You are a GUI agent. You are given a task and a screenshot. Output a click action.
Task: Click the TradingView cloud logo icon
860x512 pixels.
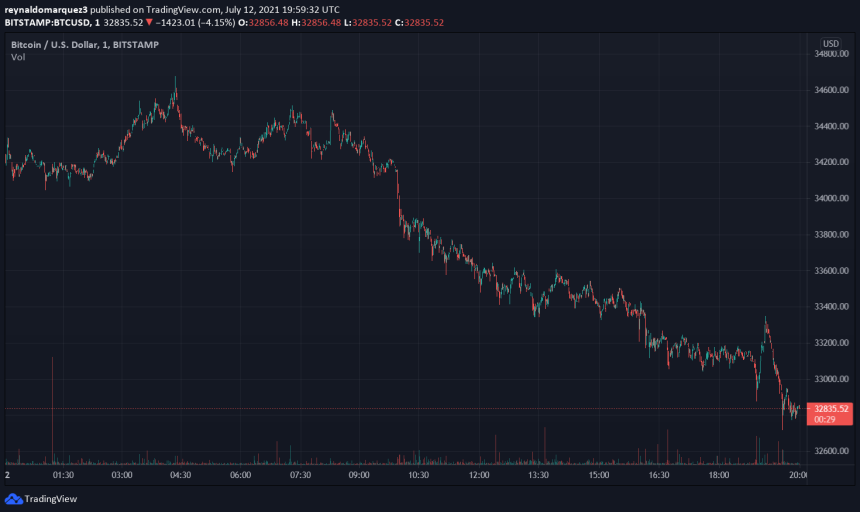click(14, 499)
